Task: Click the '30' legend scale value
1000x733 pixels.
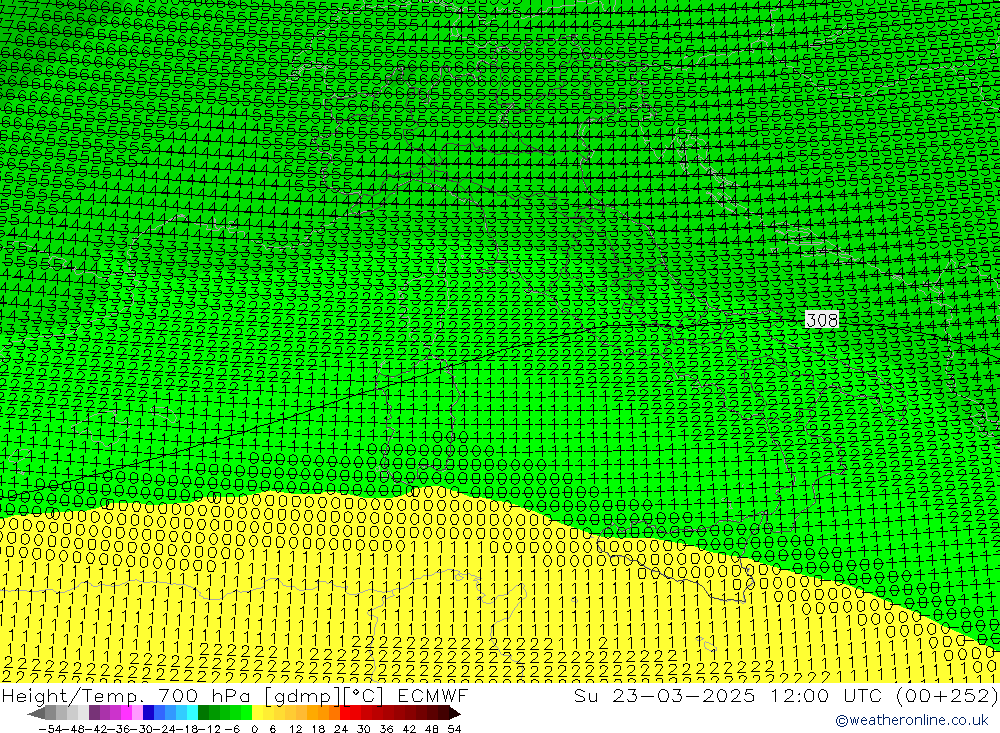Action: 364,729
